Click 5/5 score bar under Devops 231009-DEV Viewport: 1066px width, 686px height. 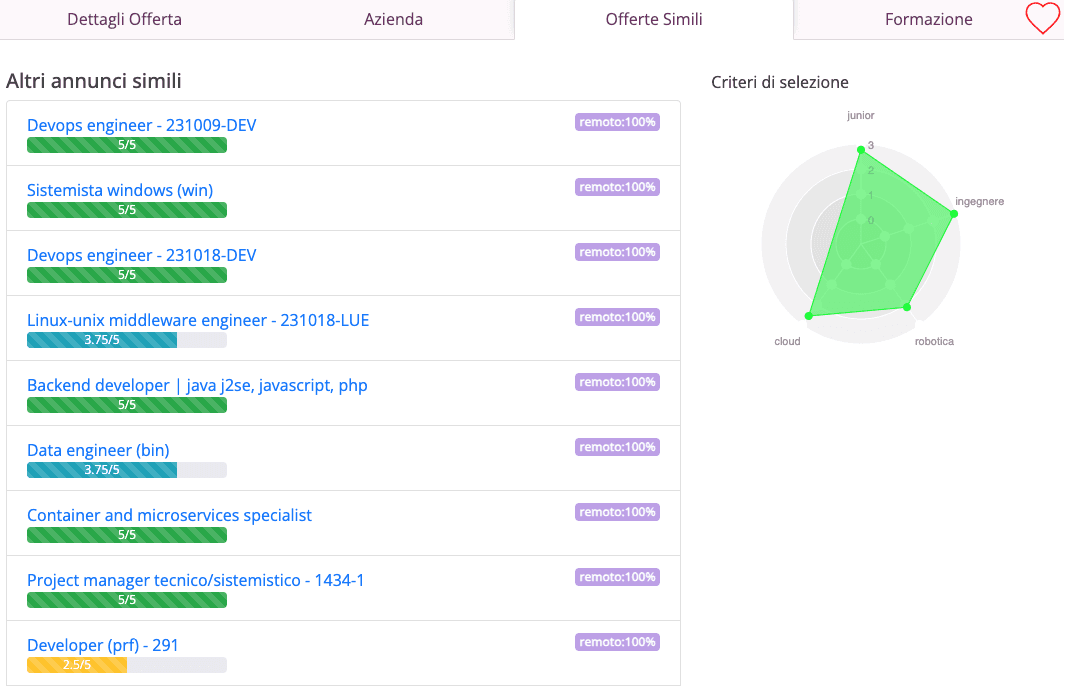click(126, 145)
